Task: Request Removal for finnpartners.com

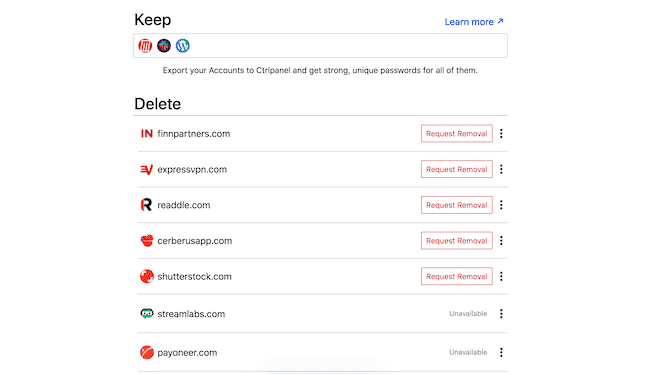Action: click(456, 134)
